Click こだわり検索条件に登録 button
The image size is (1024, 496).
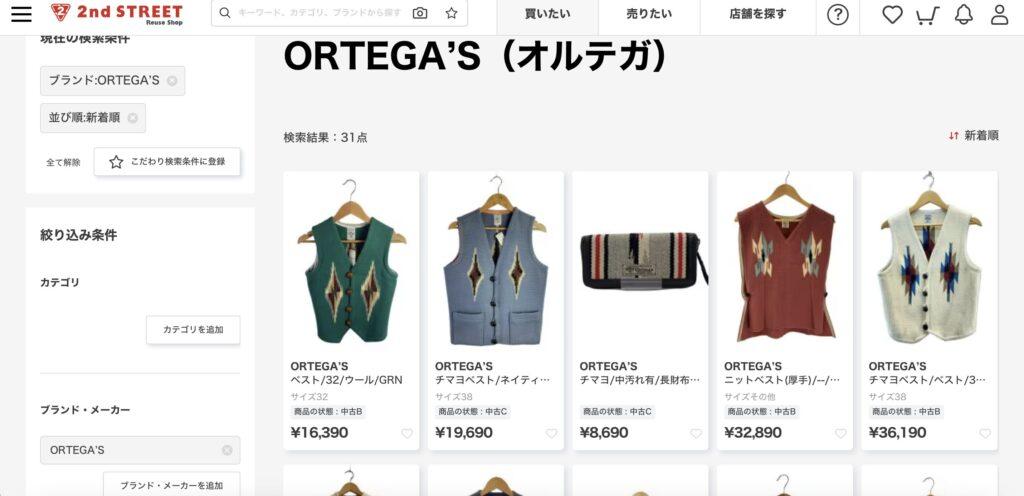(x=167, y=162)
